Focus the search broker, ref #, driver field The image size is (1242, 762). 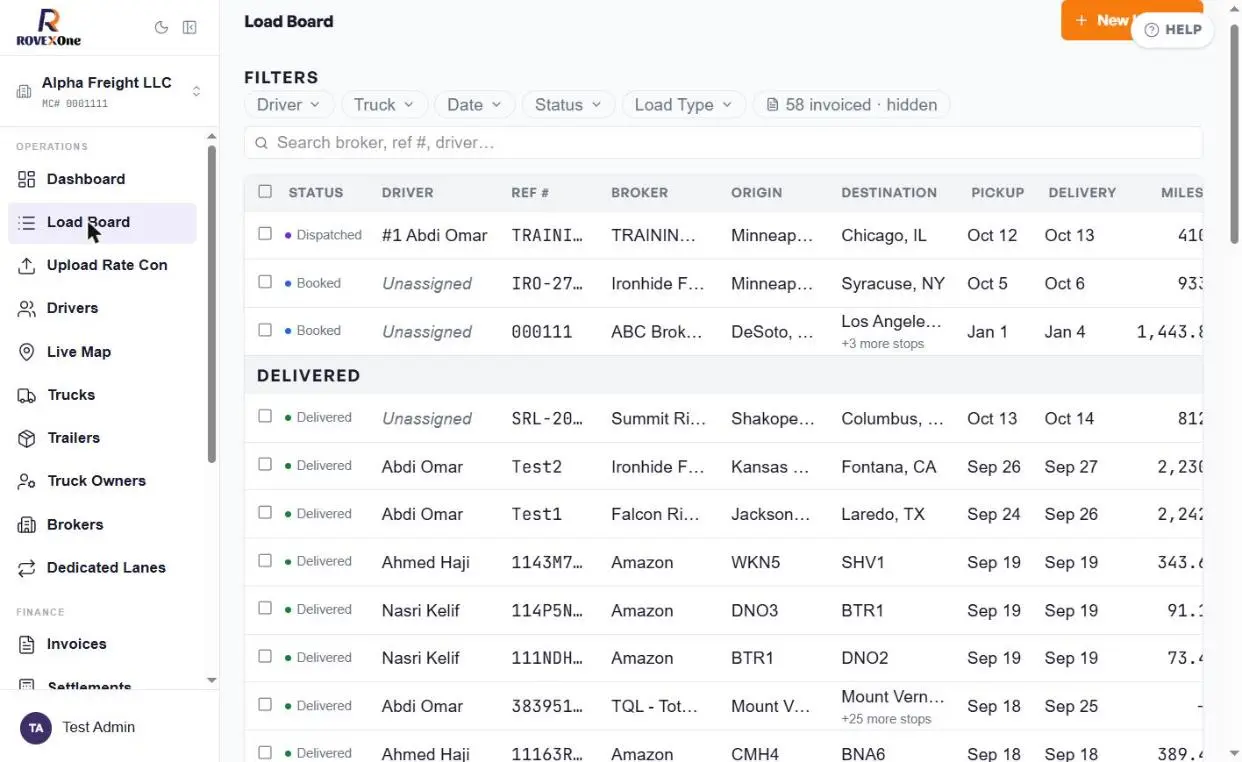pos(723,143)
